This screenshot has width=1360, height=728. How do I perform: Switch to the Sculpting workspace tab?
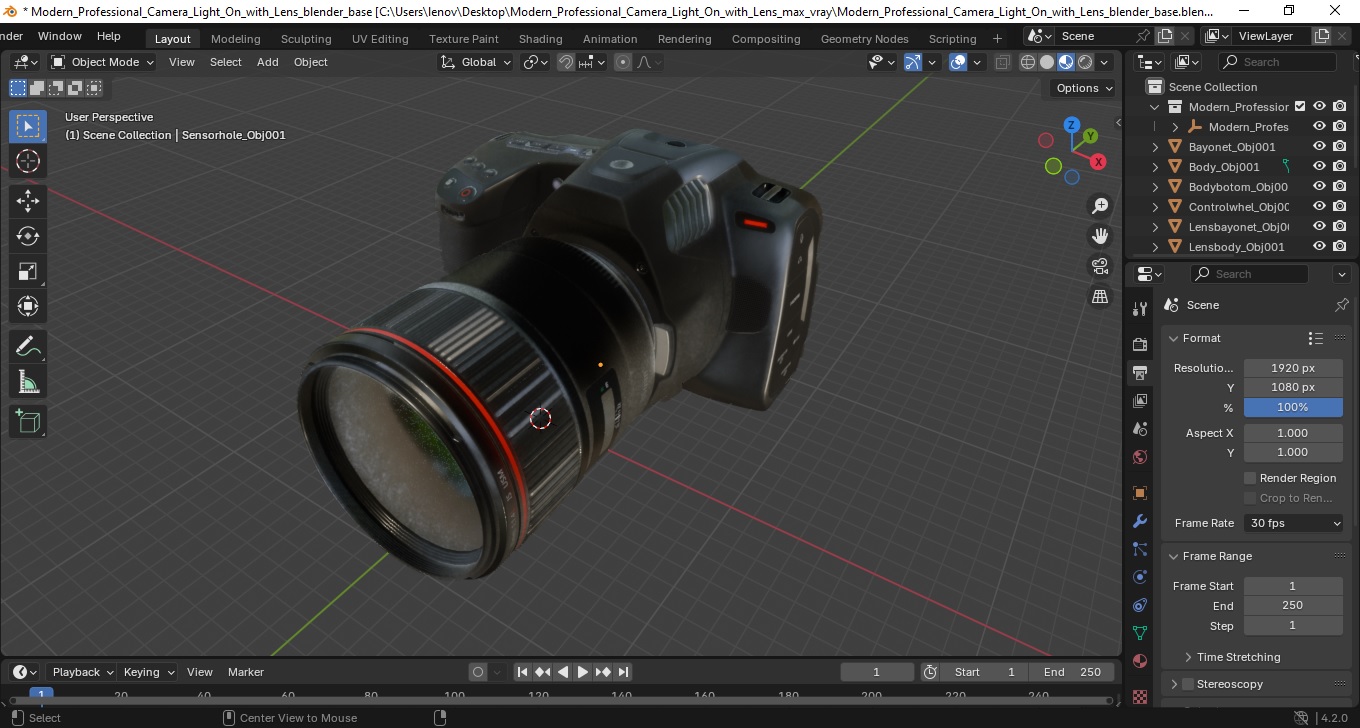tap(306, 39)
